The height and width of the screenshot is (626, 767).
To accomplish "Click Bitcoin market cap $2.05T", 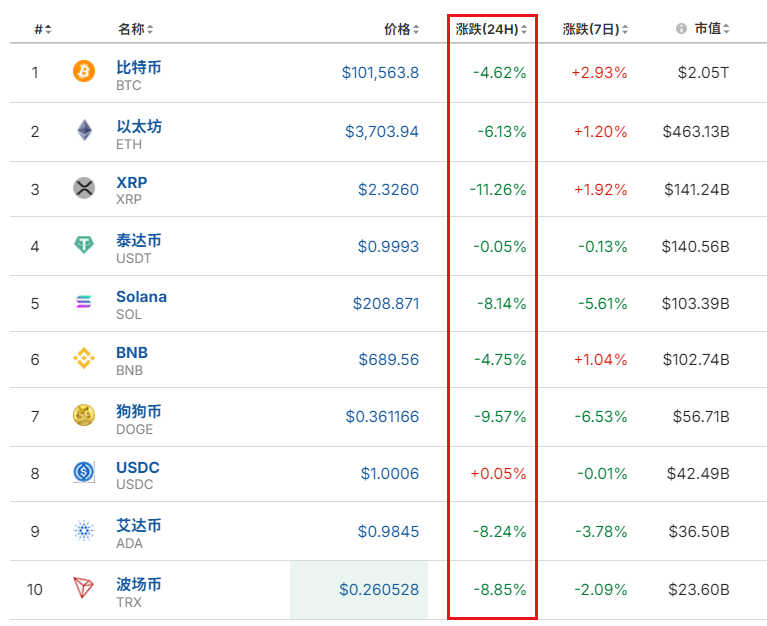I will point(703,73).
